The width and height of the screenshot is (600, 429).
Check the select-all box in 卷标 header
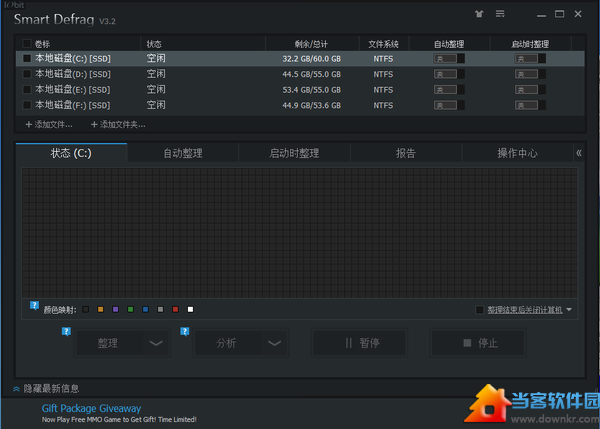click(27, 43)
